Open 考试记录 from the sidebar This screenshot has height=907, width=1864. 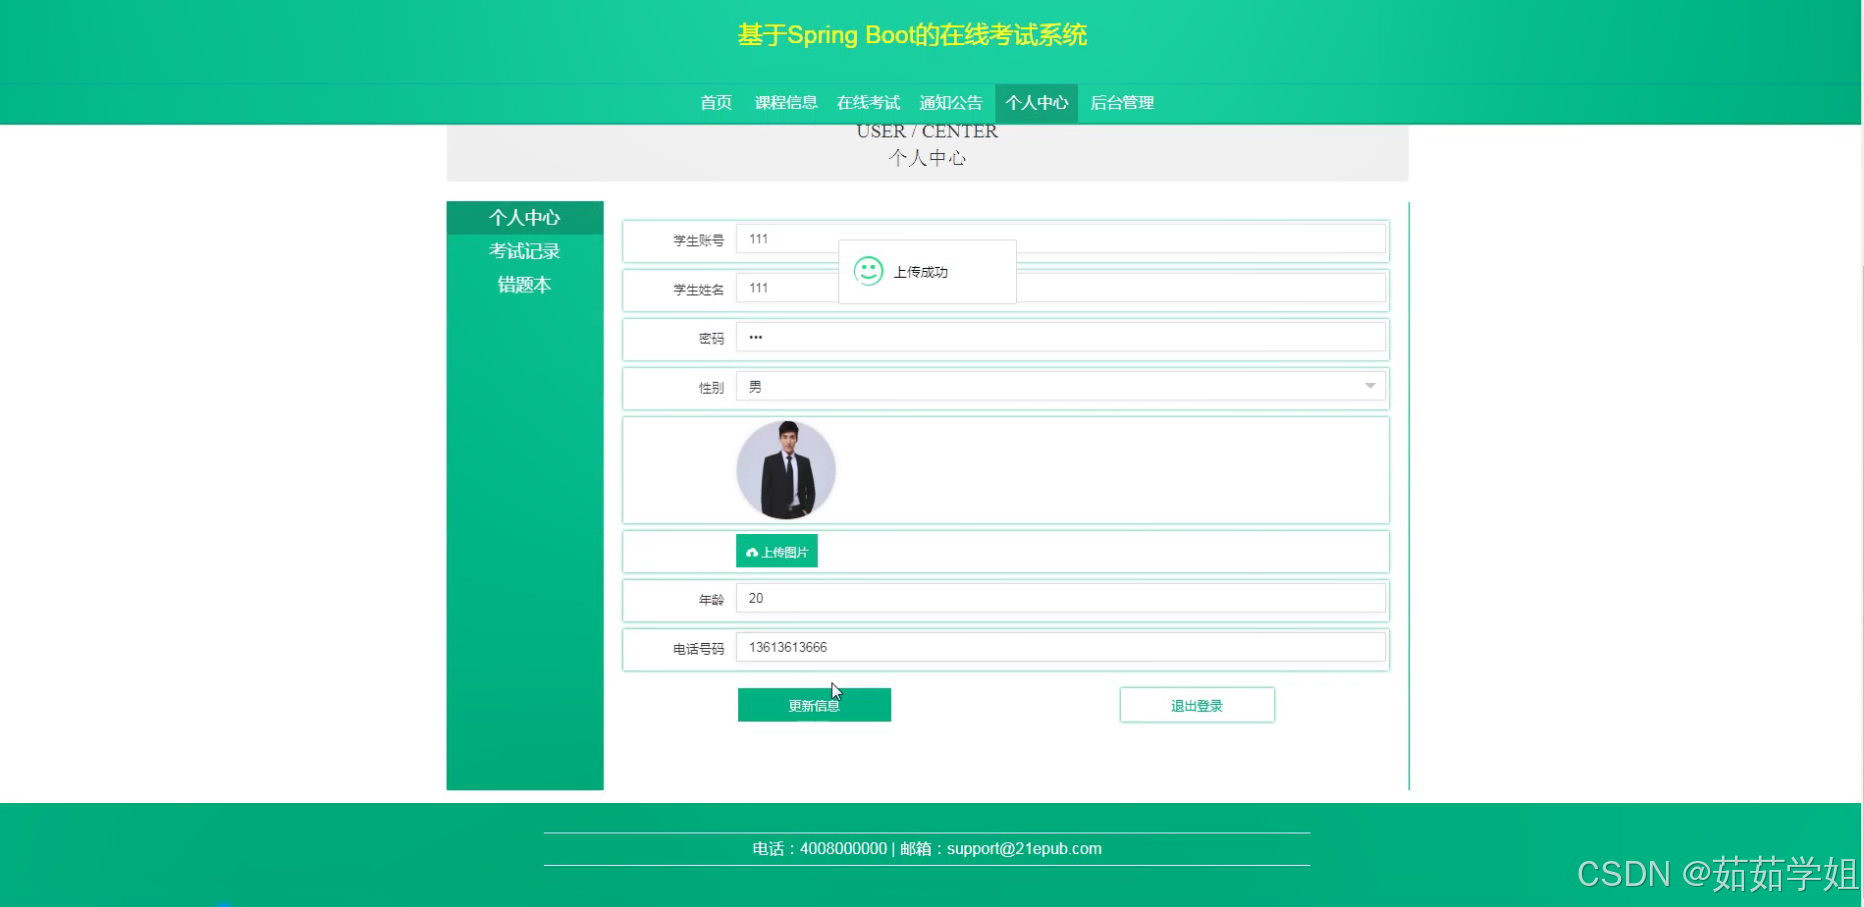point(524,251)
